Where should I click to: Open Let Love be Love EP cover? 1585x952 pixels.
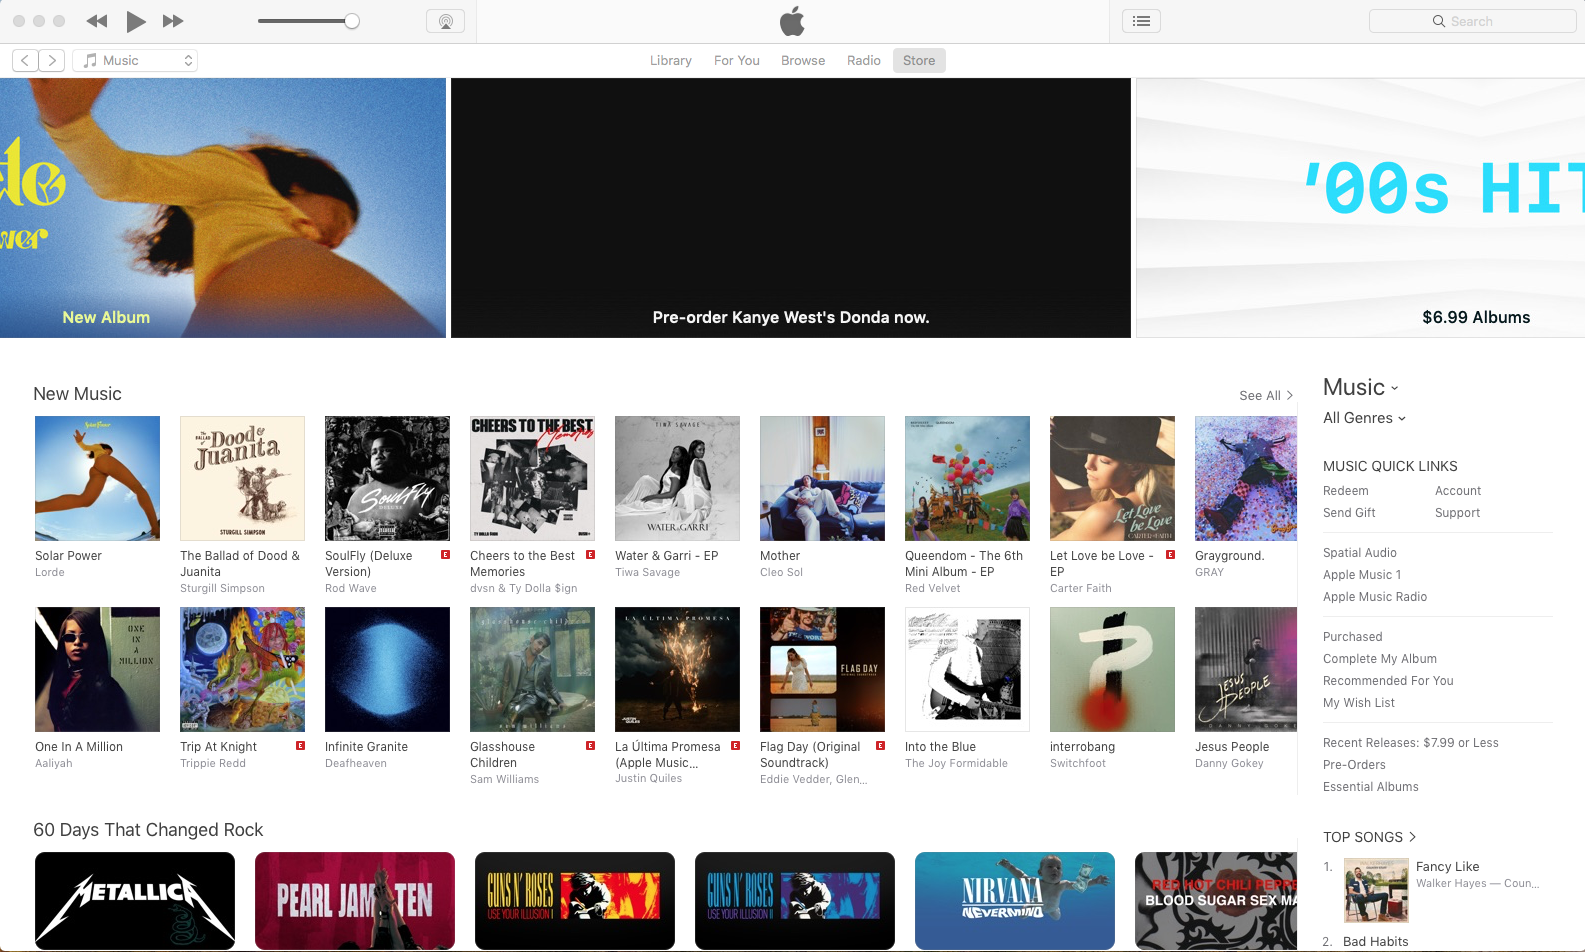pos(1112,478)
